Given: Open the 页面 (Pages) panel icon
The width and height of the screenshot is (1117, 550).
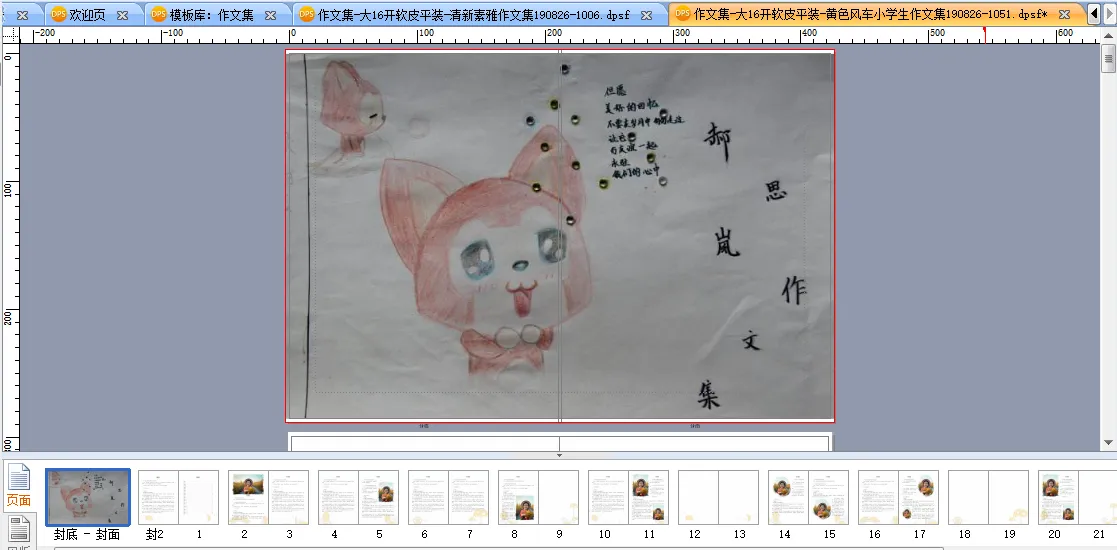Looking at the screenshot, I should tap(18, 483).
